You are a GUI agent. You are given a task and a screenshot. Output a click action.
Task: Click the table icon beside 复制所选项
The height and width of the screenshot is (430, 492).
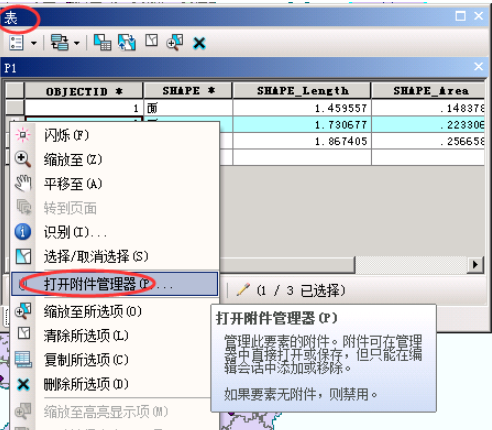tap(23, 359)
